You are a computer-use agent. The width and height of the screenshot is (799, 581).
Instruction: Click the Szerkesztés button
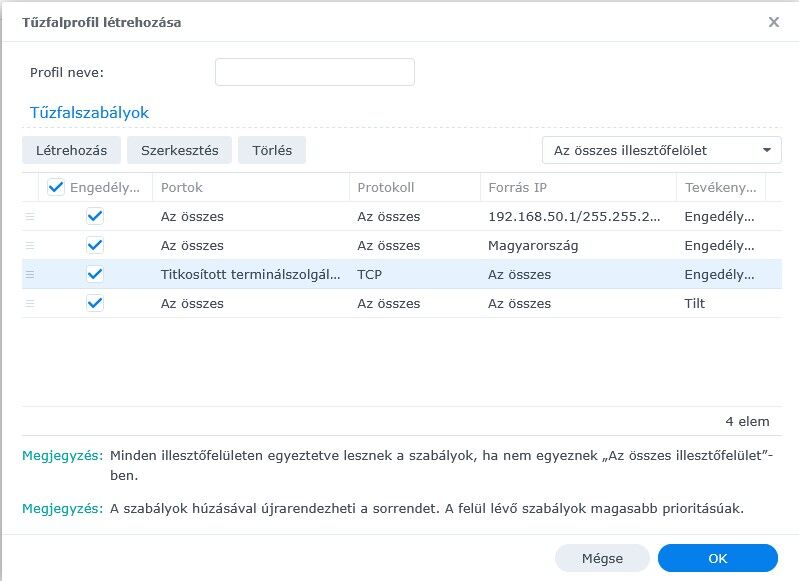tap(179, 150)
